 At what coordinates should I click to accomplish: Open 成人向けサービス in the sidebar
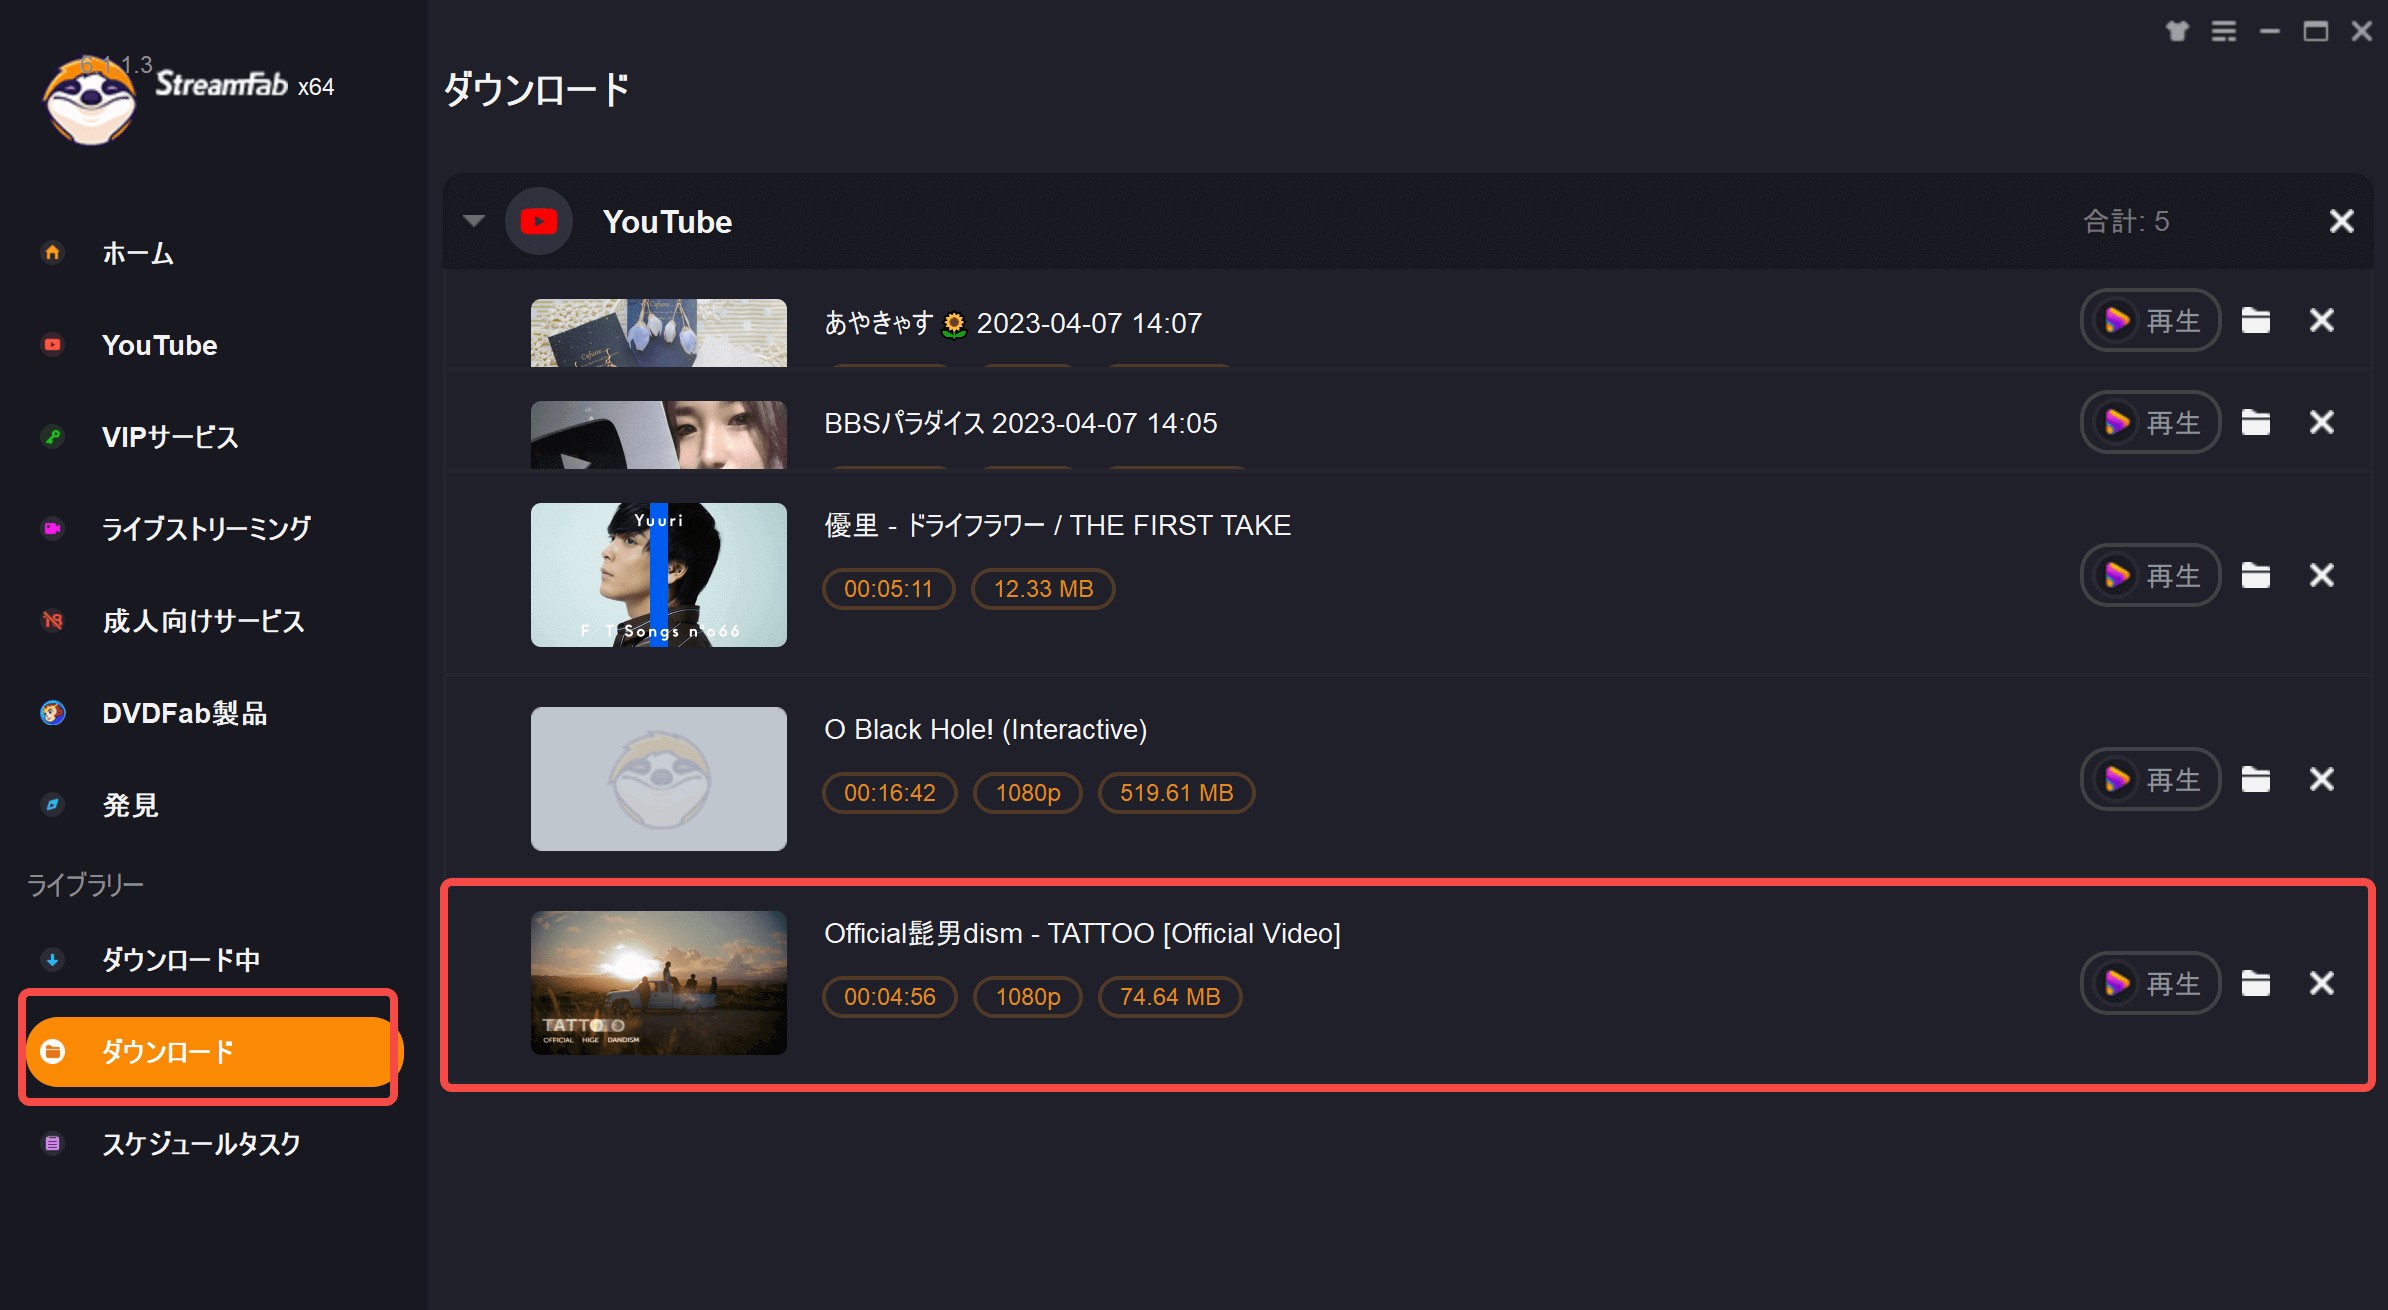tap(203, 621)
